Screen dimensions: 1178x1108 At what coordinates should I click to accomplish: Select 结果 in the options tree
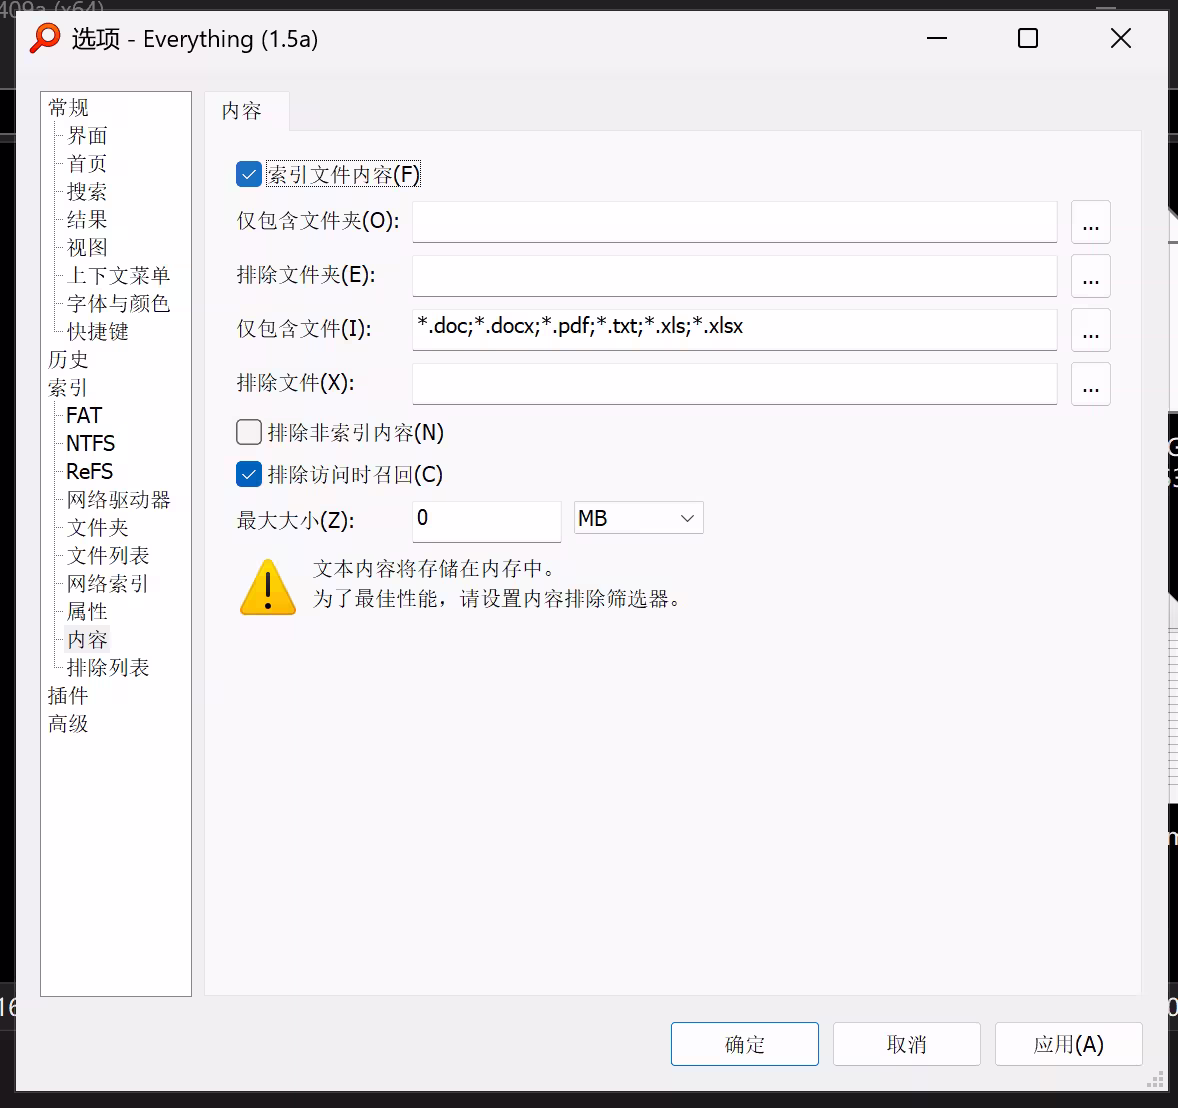point(87,219)
